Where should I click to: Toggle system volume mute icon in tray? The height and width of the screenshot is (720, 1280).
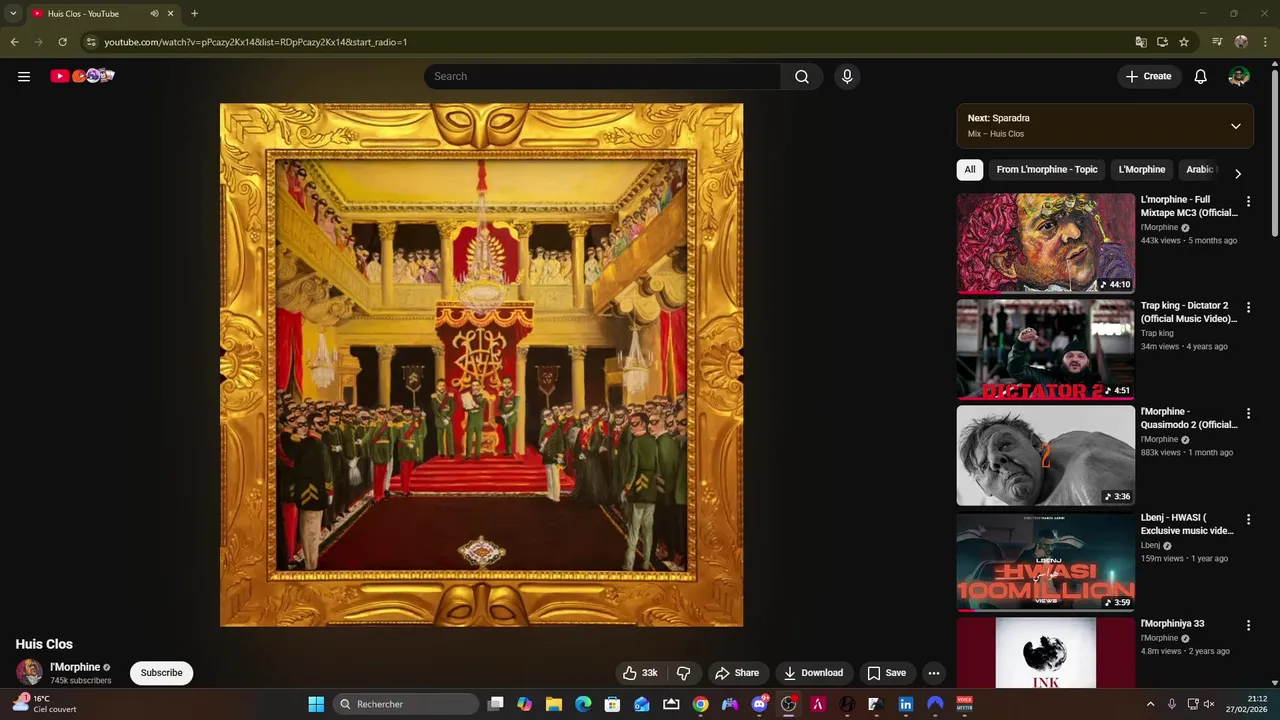(1208, 704)
